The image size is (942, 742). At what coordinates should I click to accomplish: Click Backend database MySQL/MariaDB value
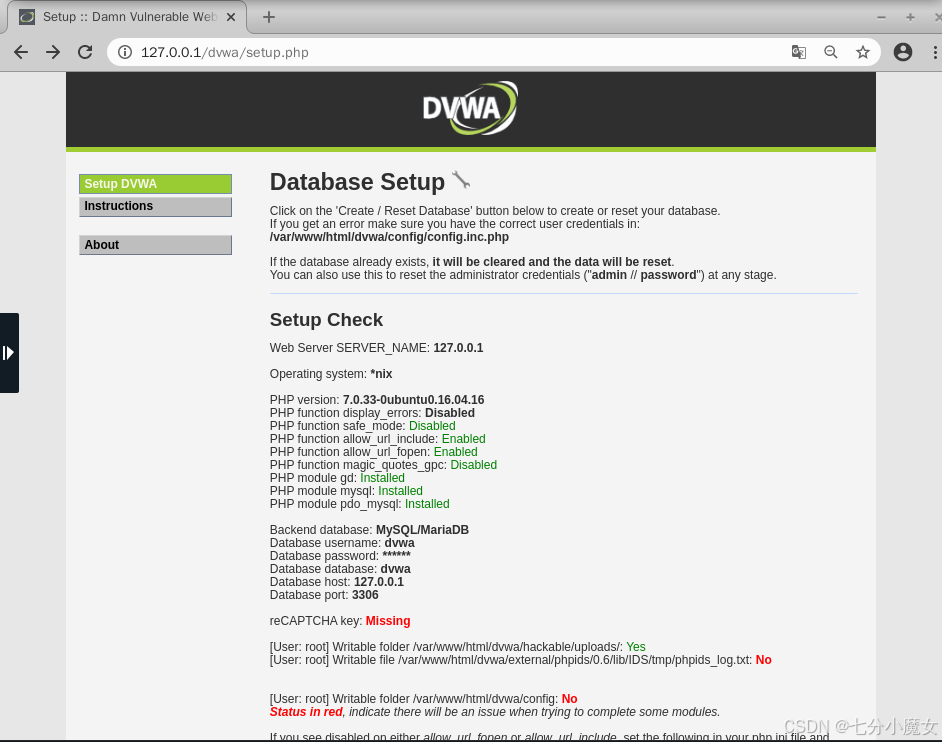click(x=422, y=530)
